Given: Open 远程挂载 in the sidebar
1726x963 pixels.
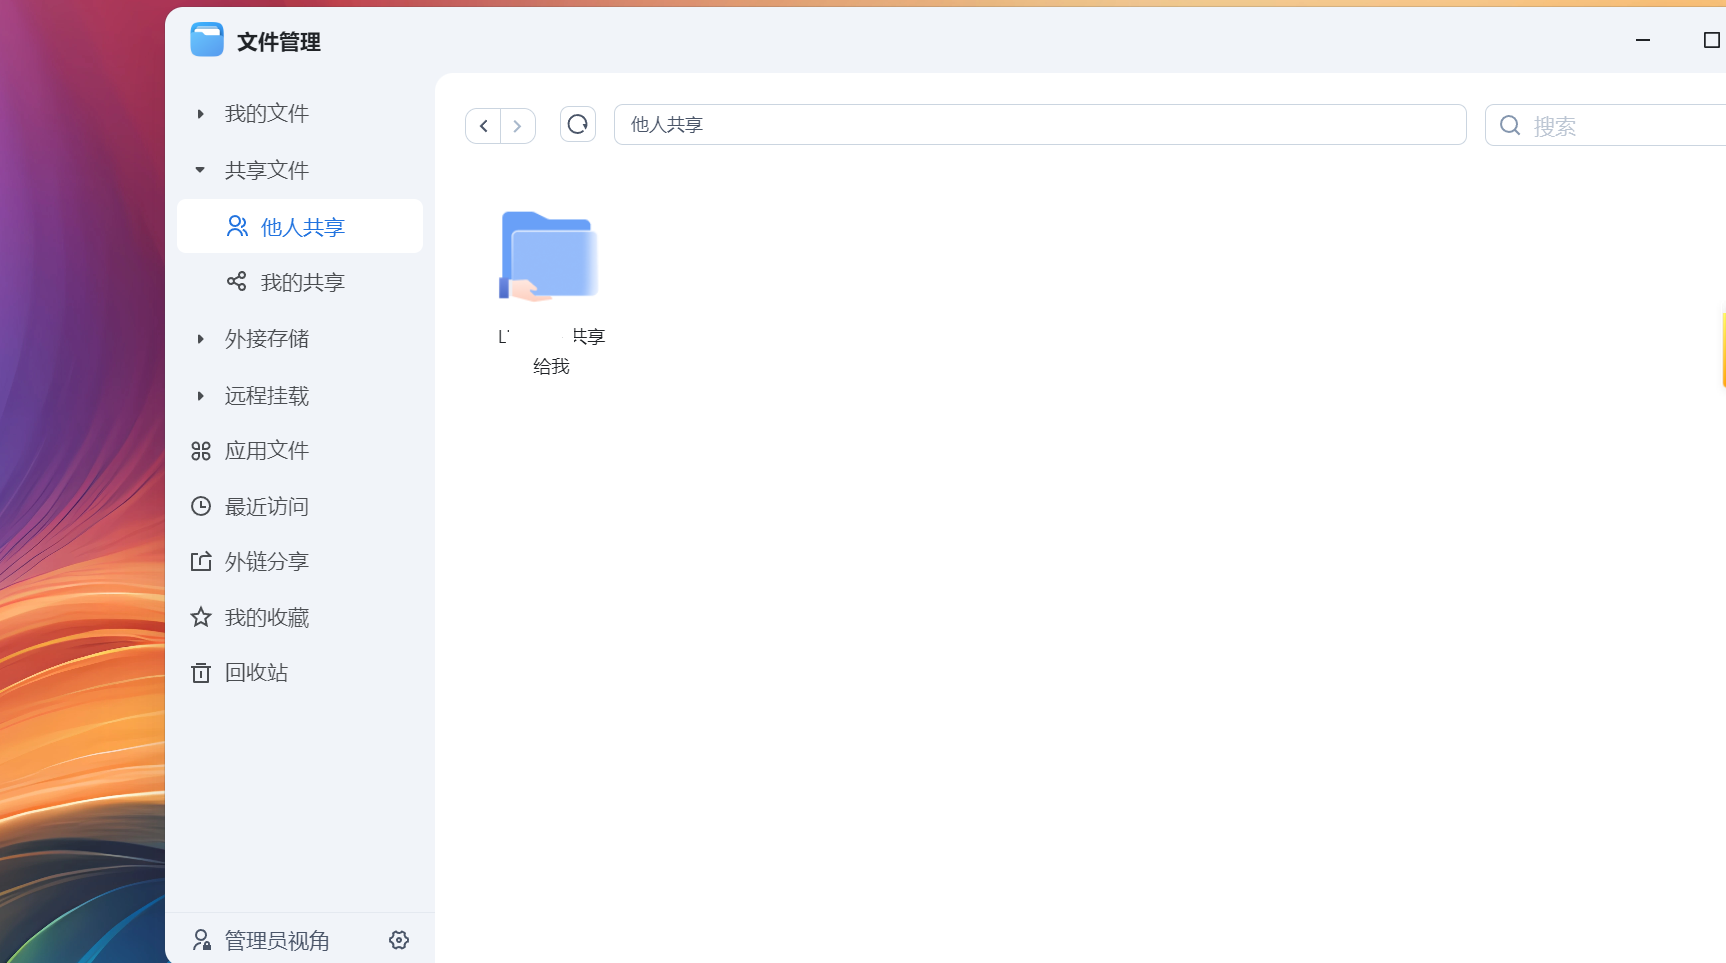Looking at the screenshot, I should (267, 396).
